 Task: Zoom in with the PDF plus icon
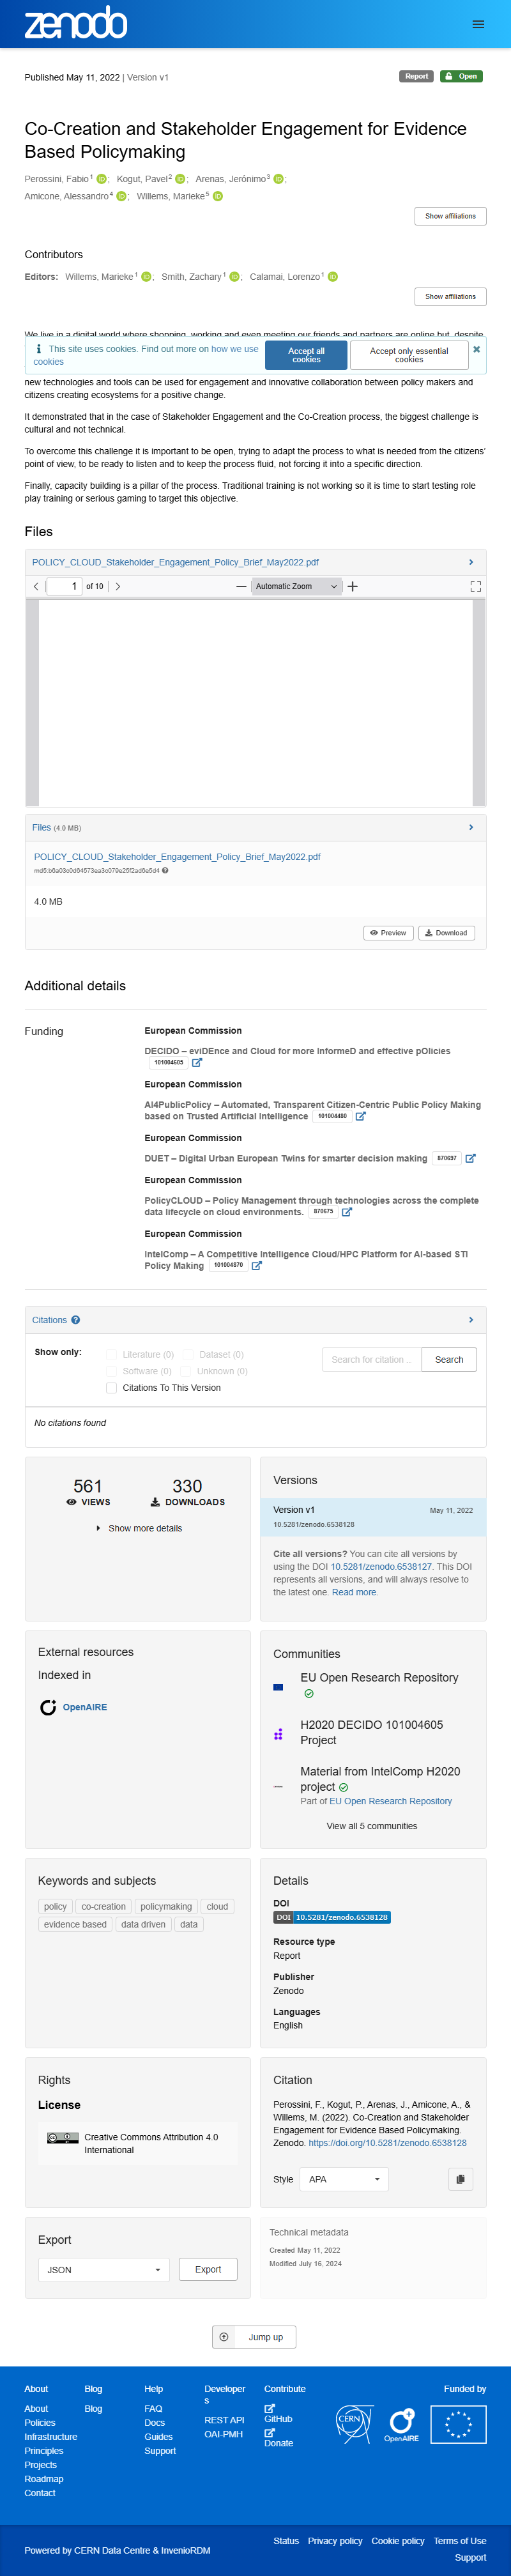tap(352, 587)
